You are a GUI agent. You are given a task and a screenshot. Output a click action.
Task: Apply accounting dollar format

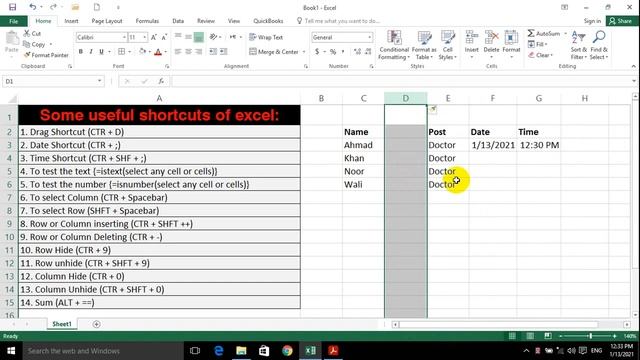tap(317, 52)
